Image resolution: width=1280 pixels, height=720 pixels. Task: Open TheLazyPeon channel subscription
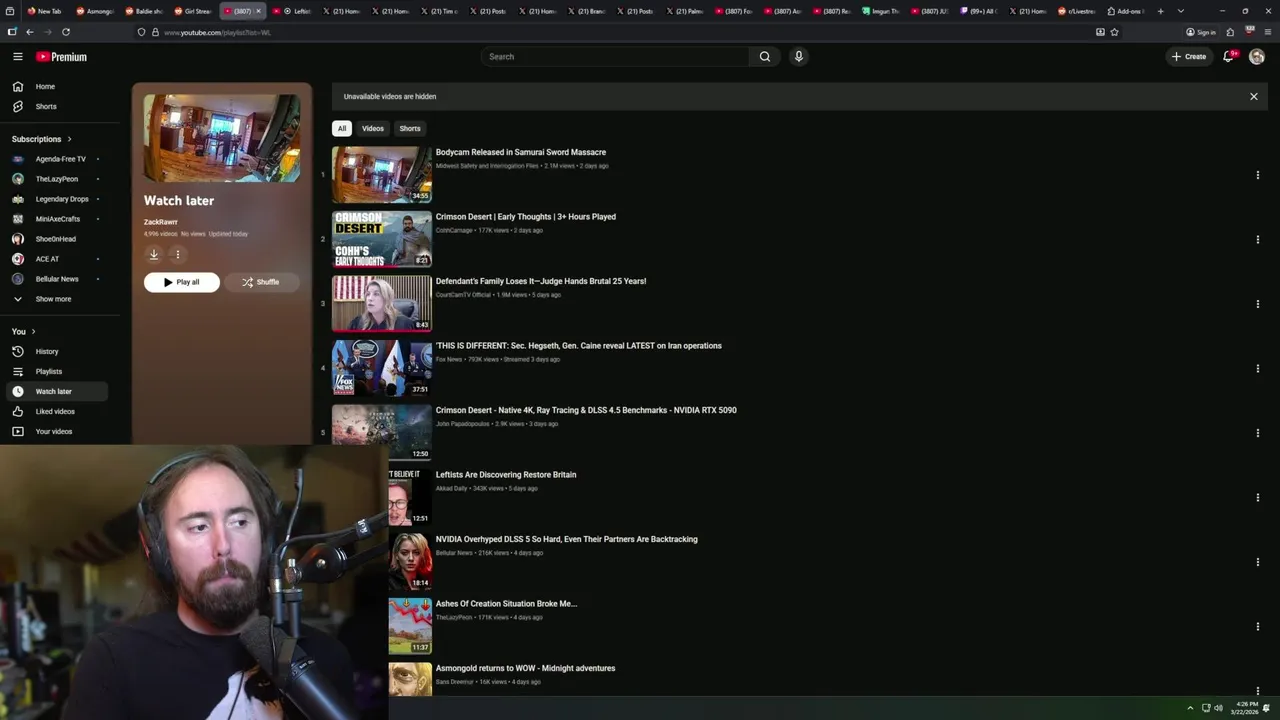[56, 179]
